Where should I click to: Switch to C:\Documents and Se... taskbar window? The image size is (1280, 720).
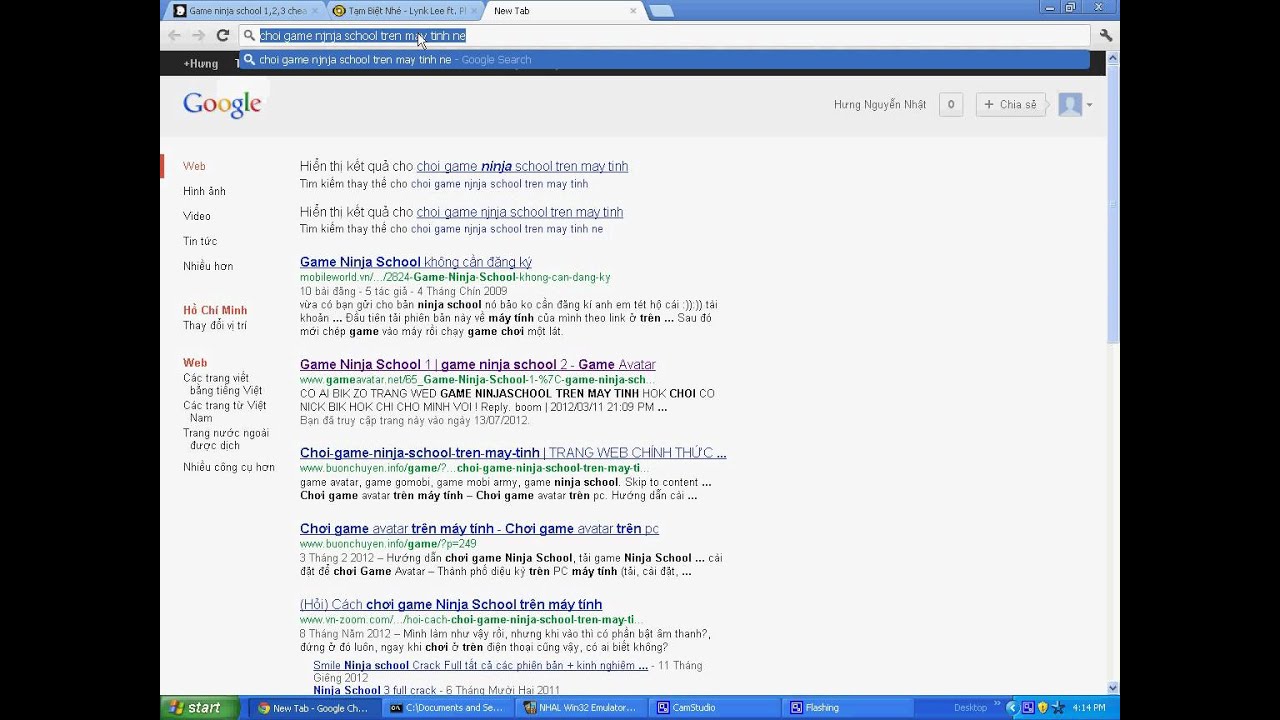click(x=446, y=707)
